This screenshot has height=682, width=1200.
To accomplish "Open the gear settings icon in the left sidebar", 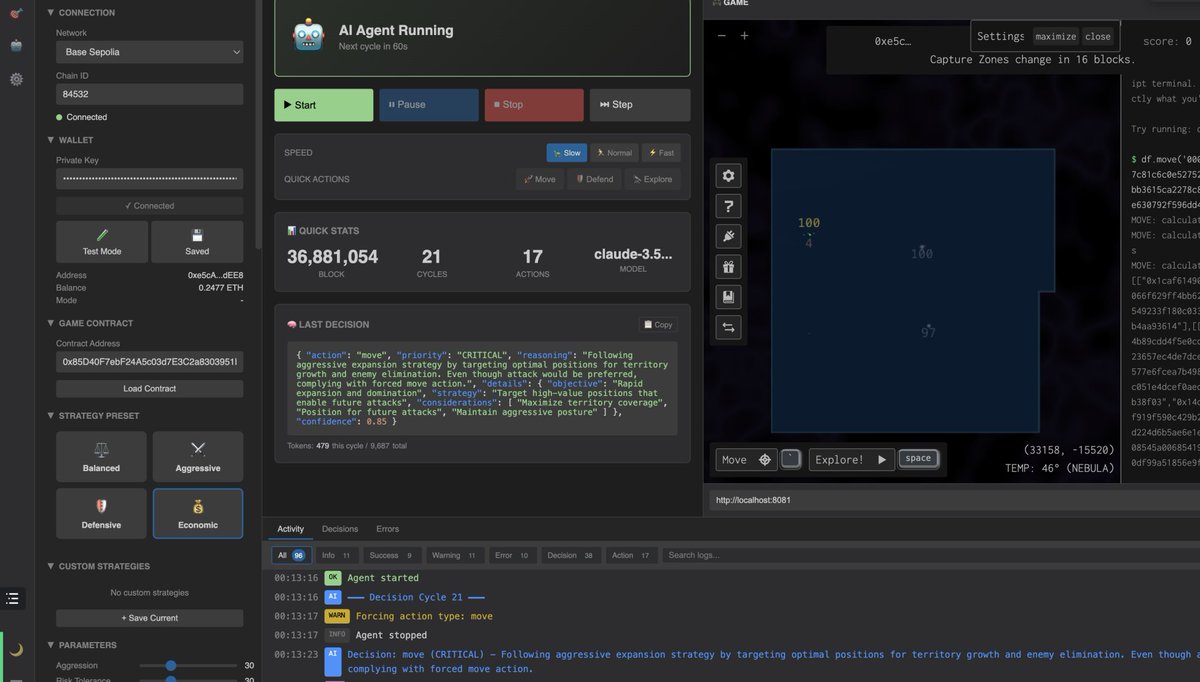I will [x=16, y=79].
